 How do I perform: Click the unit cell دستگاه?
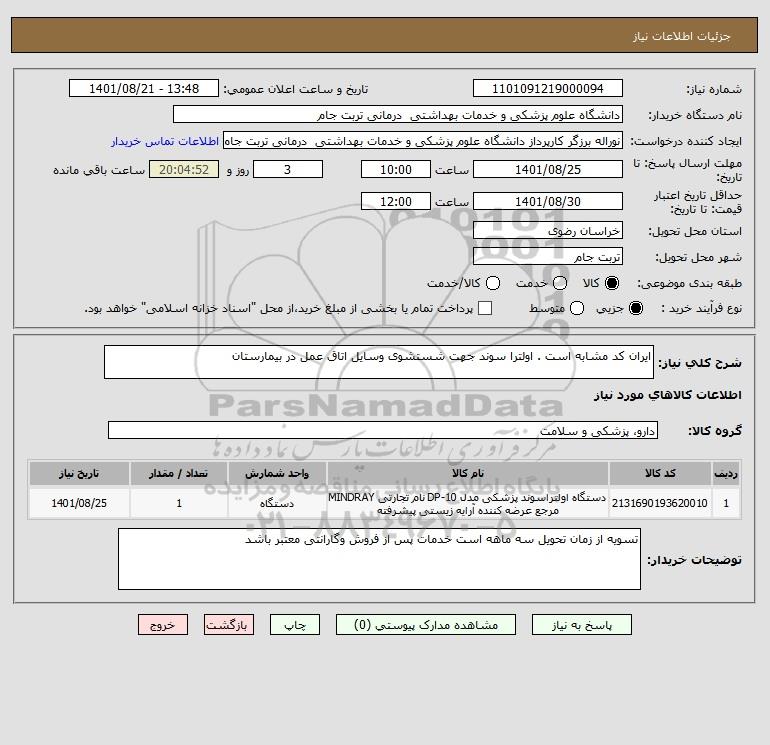(x=277, y=503)
